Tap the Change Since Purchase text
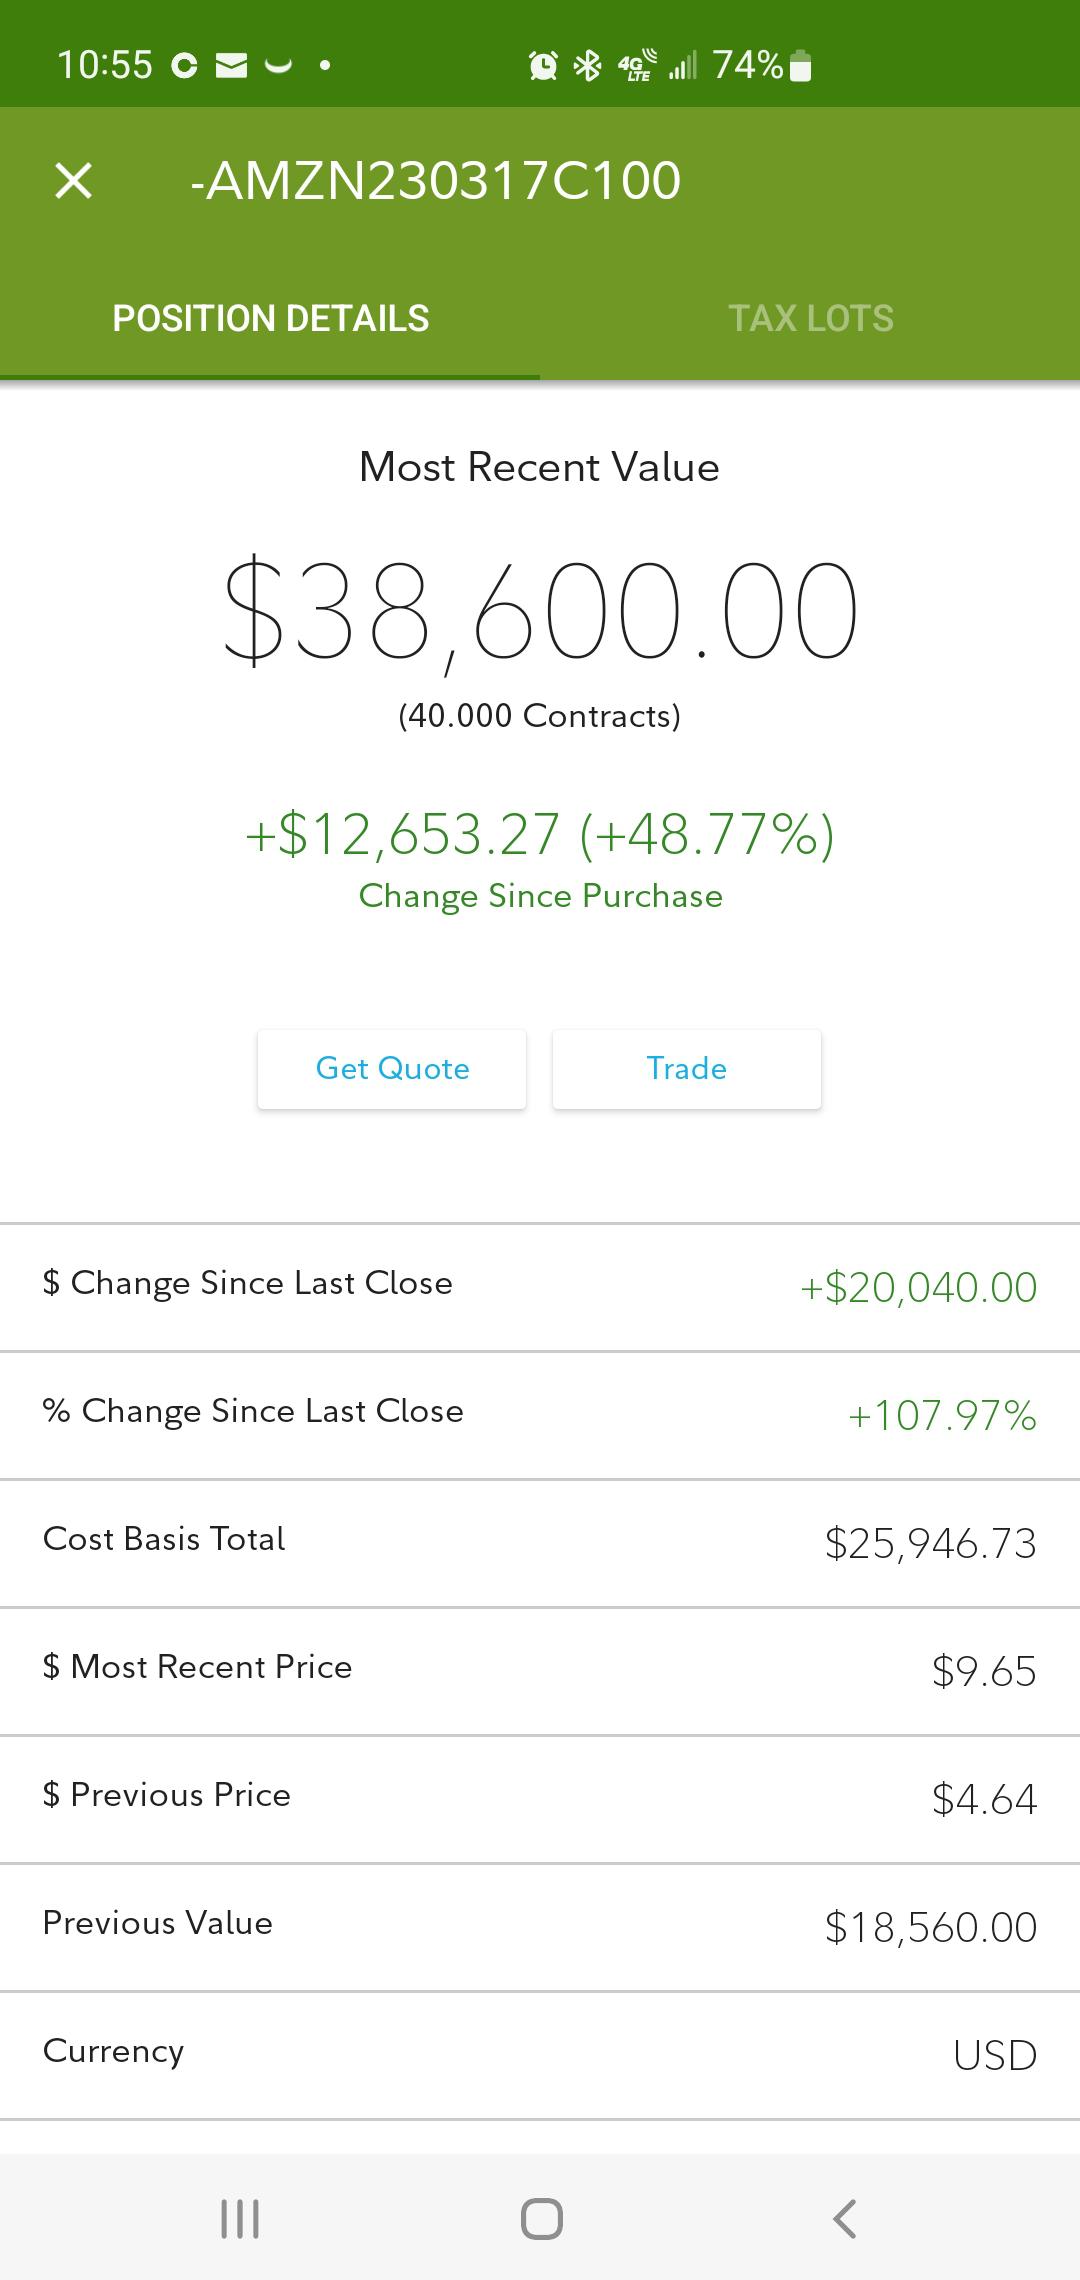The width and height of the screenshot is (1080, 2280). click(x=540, y=896)
